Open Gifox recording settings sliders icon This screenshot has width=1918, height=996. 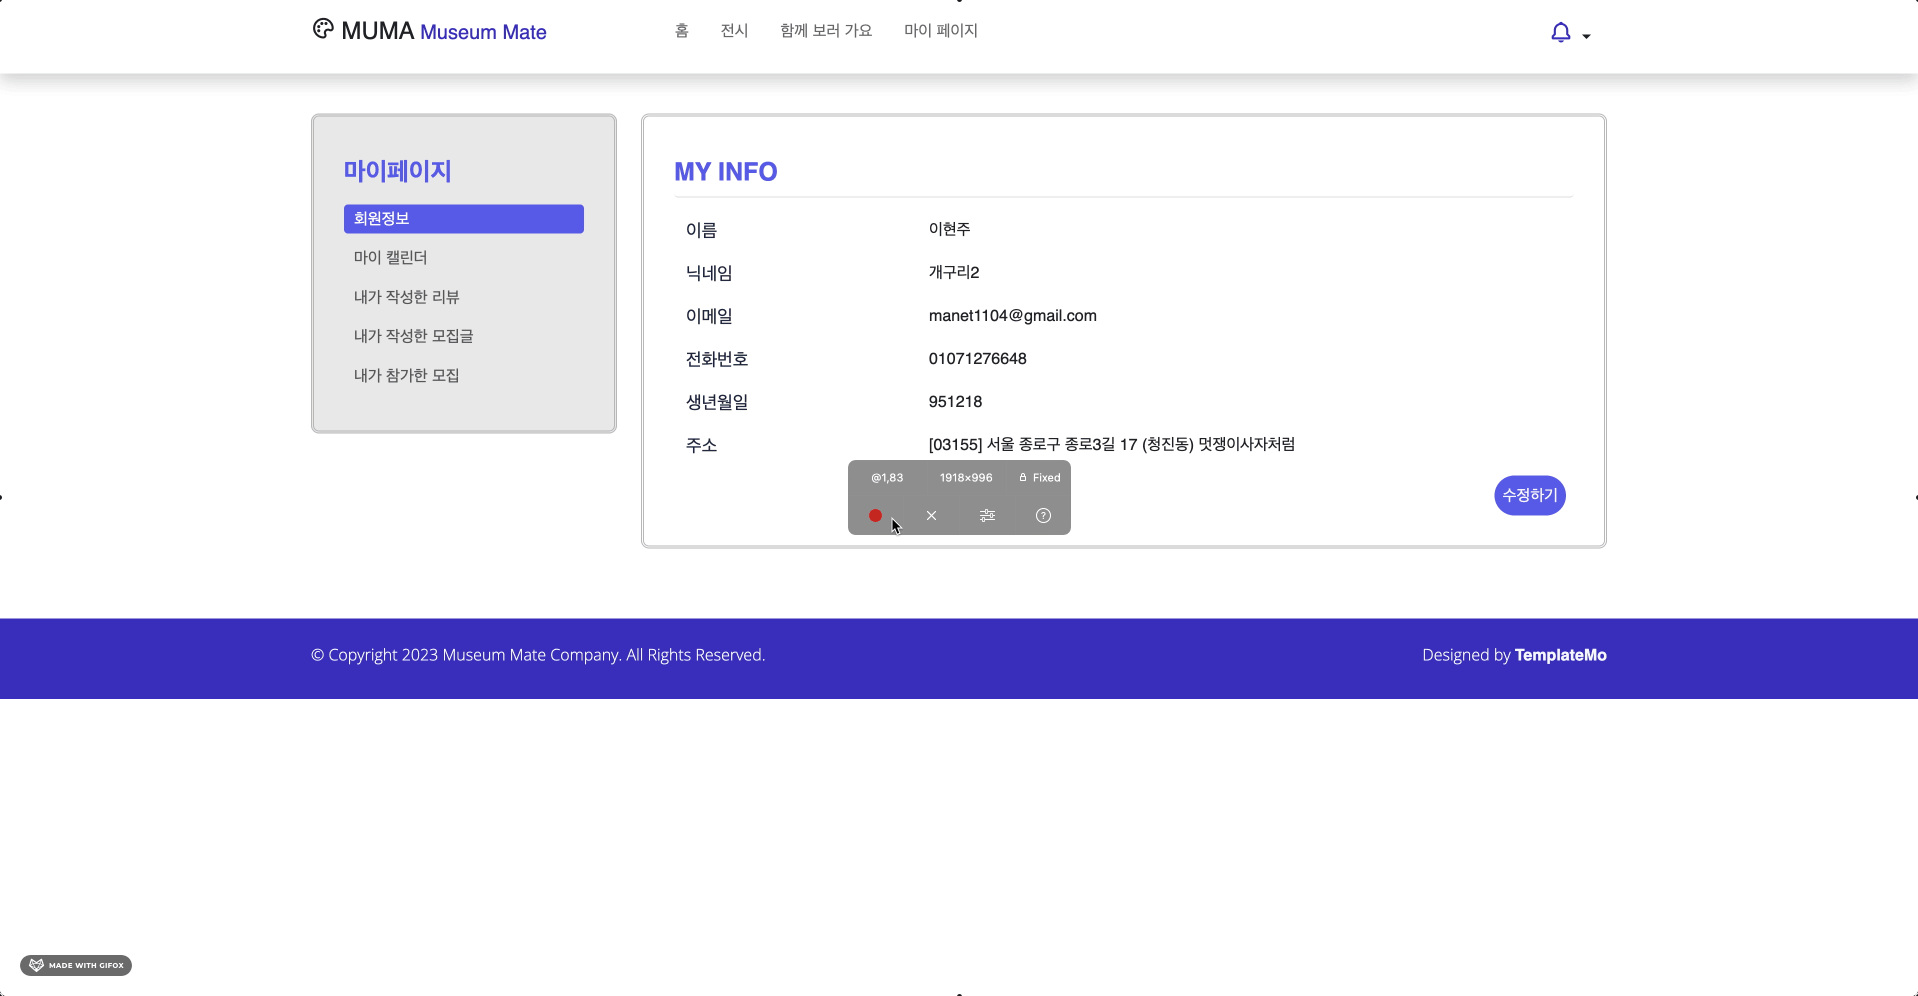[987, 515]
